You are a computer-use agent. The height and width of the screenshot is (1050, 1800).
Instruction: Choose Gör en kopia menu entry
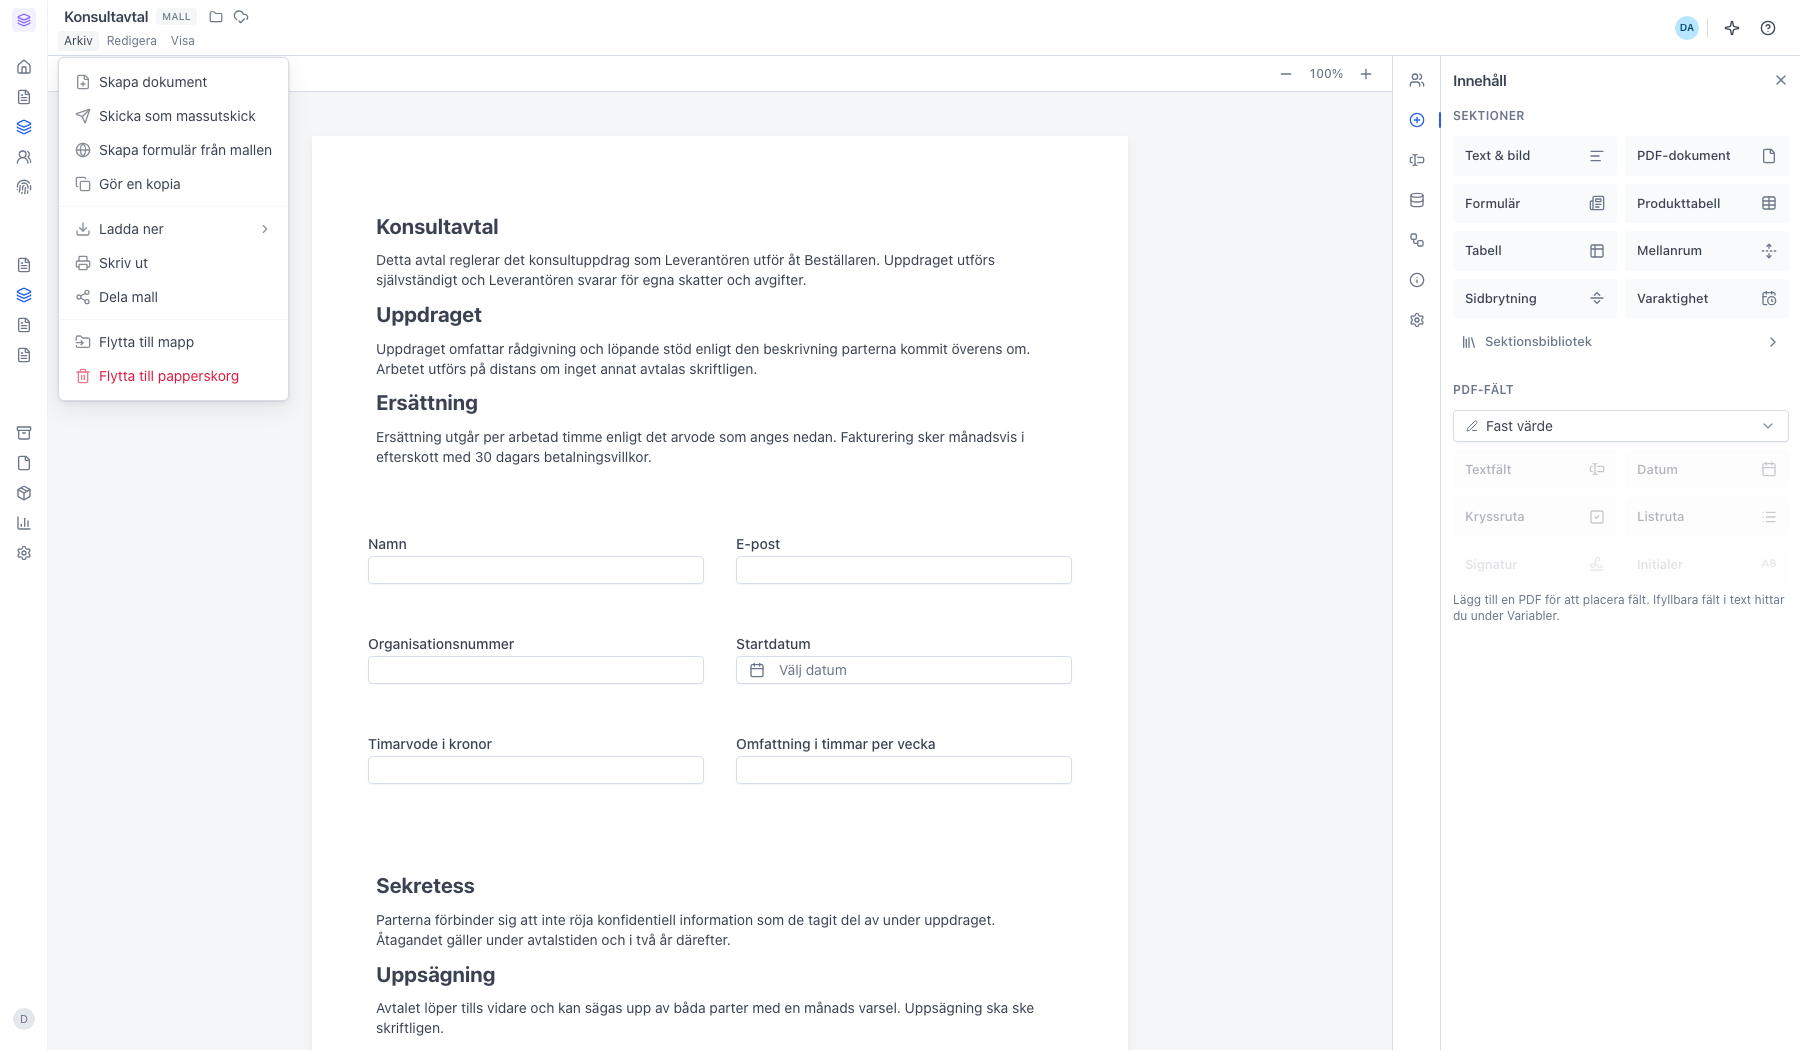click(173, 184)
